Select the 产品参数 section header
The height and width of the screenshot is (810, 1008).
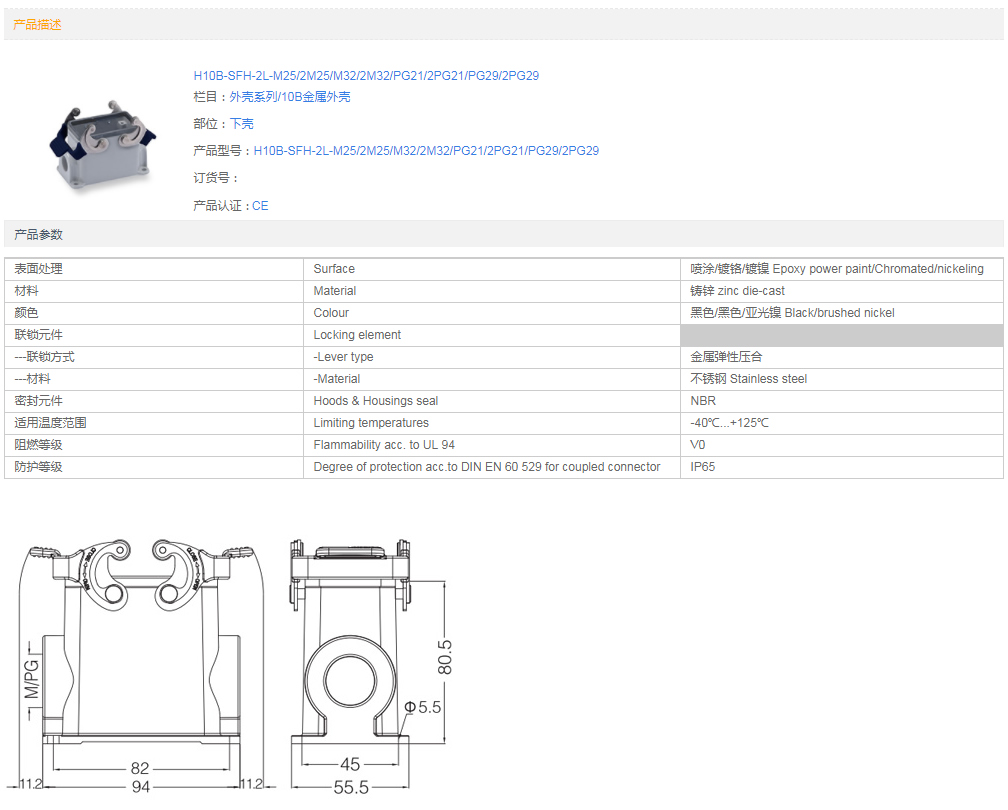(x=38, y=234)
